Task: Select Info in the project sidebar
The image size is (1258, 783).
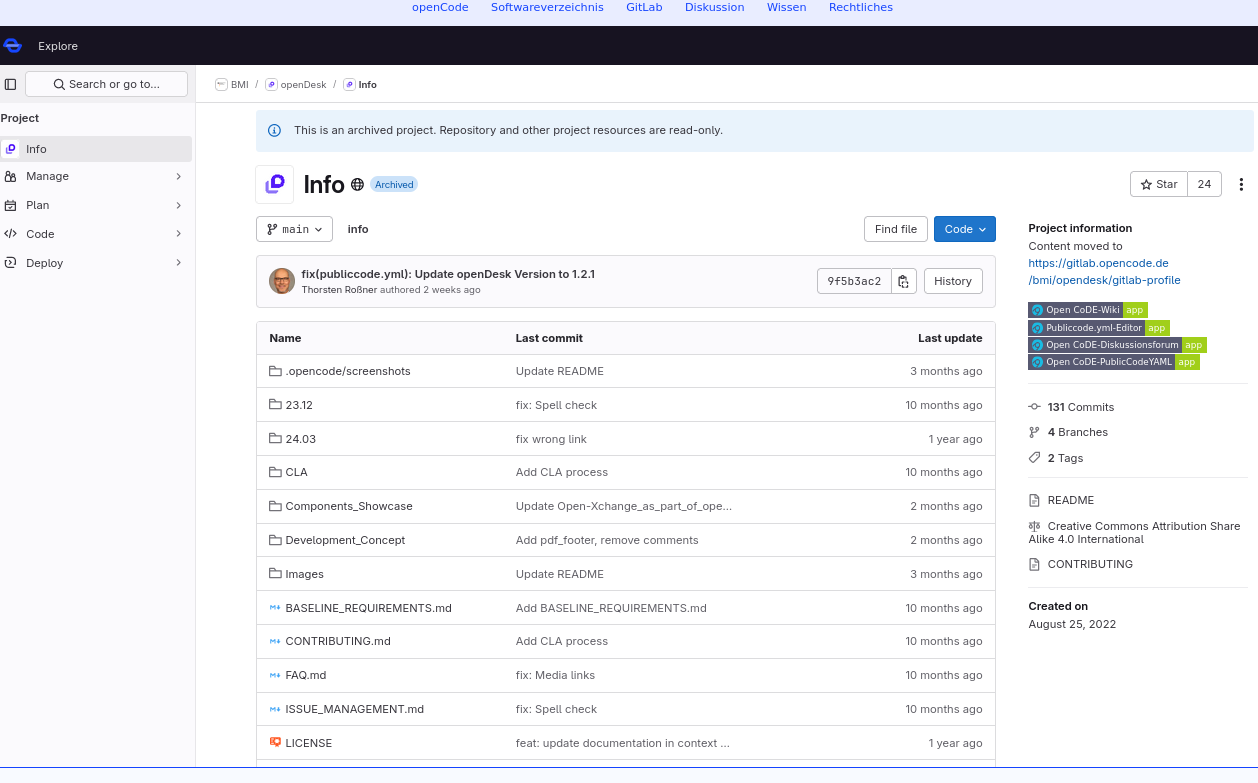Action: (x=96, y=149)
